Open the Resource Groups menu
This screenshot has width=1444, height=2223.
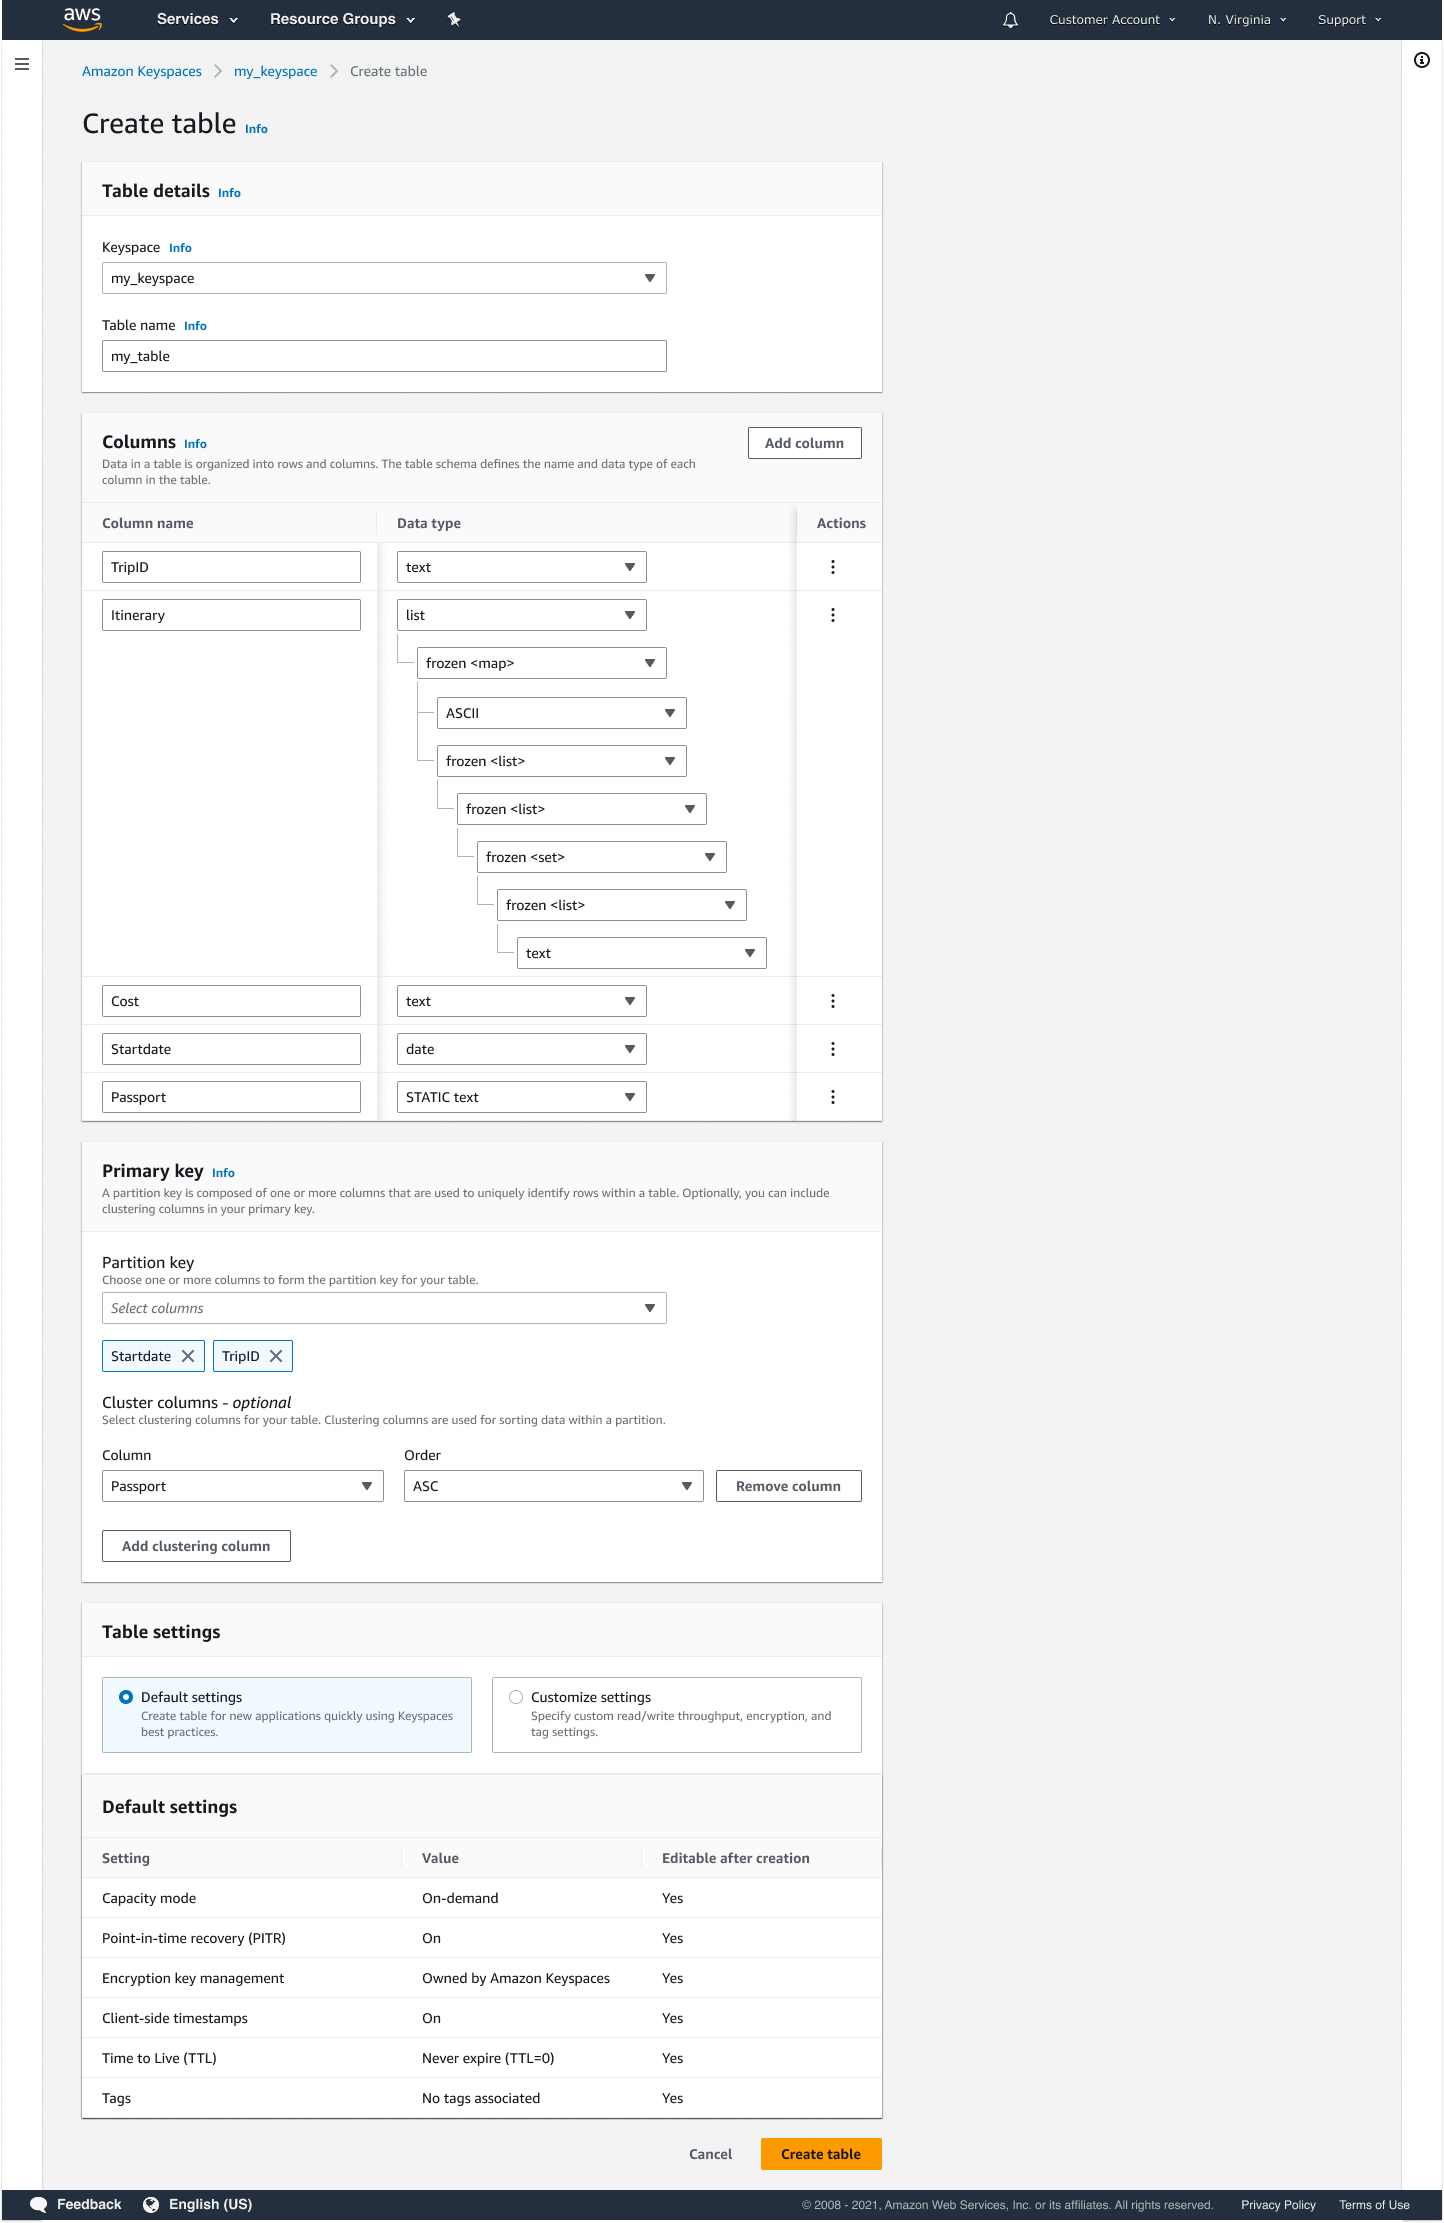342,19
